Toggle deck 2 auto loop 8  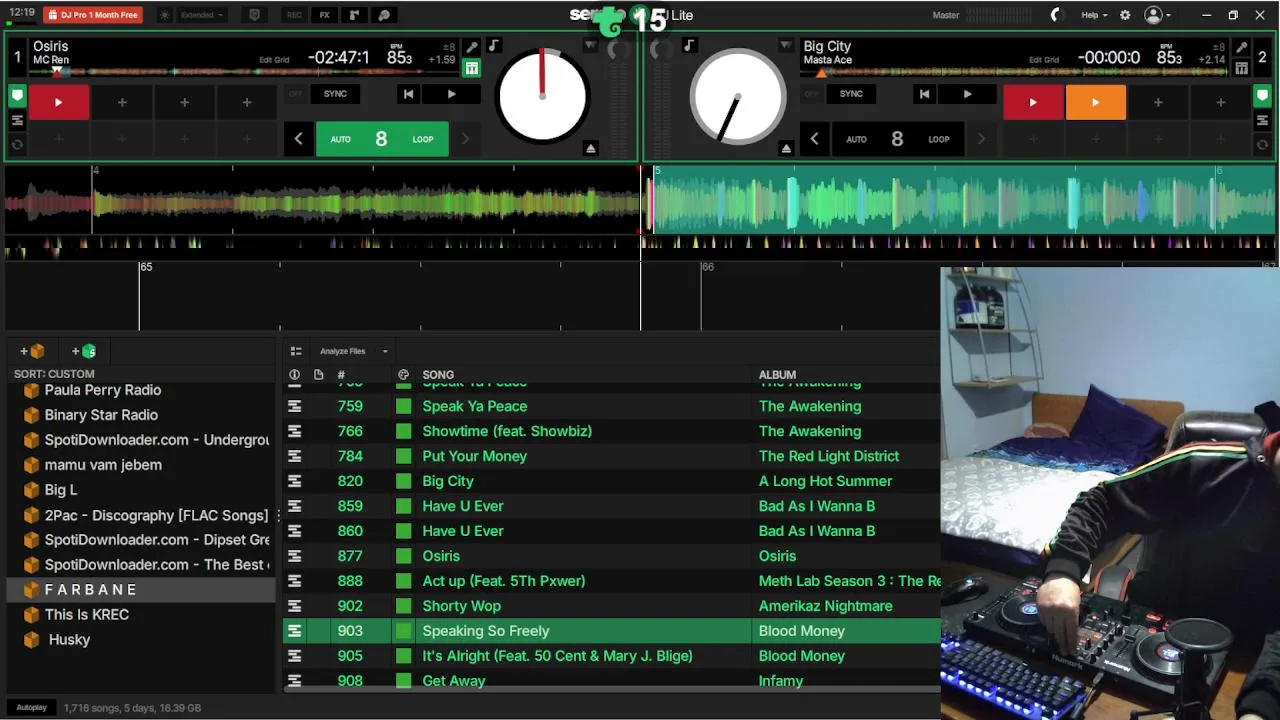coord(897,139)
